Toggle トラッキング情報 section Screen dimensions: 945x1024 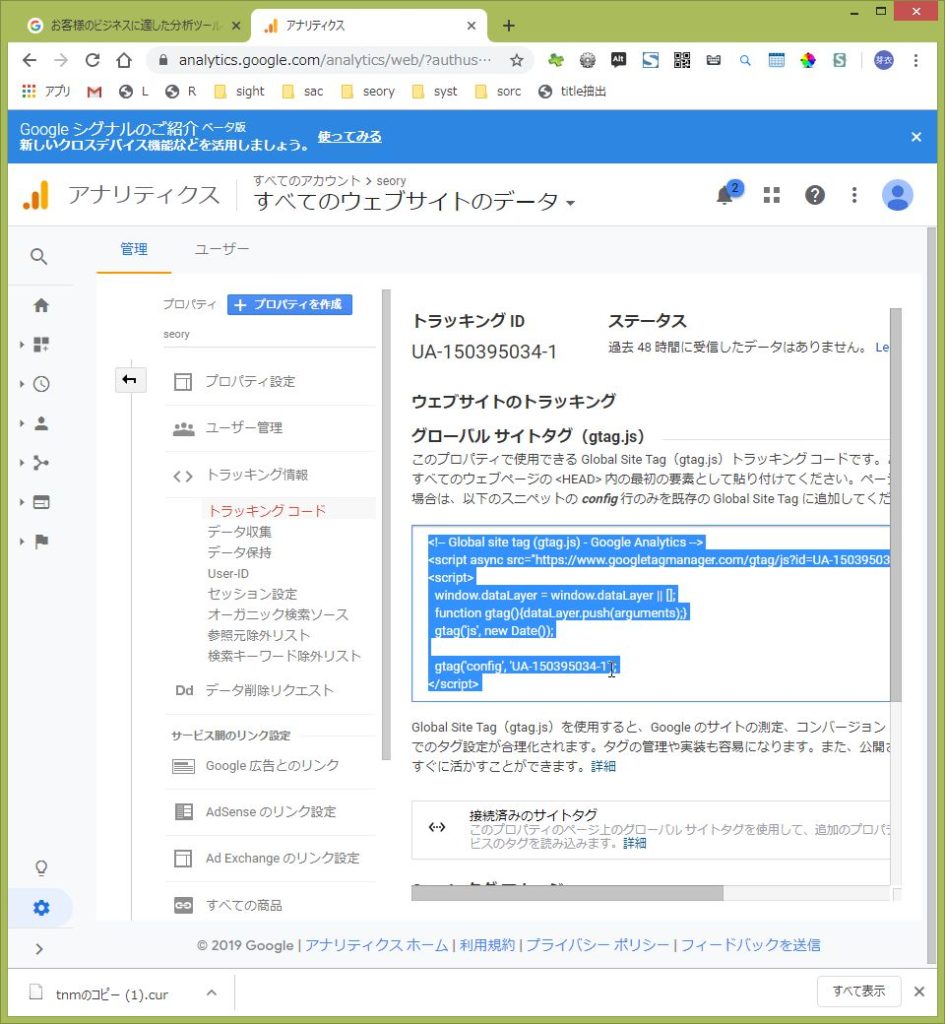[x=257, y=475]
